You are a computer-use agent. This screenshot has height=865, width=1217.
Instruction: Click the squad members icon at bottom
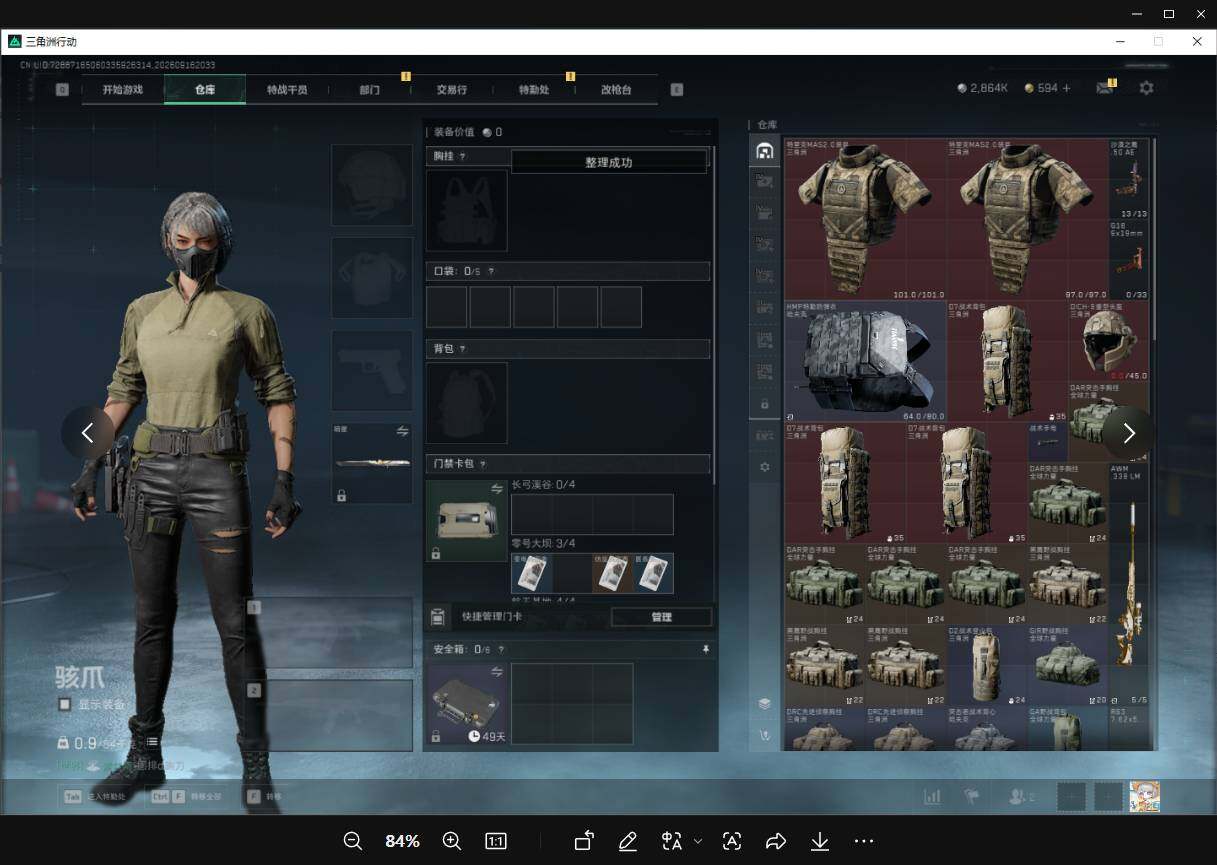pyautogui.click(x=1020, y=796)
